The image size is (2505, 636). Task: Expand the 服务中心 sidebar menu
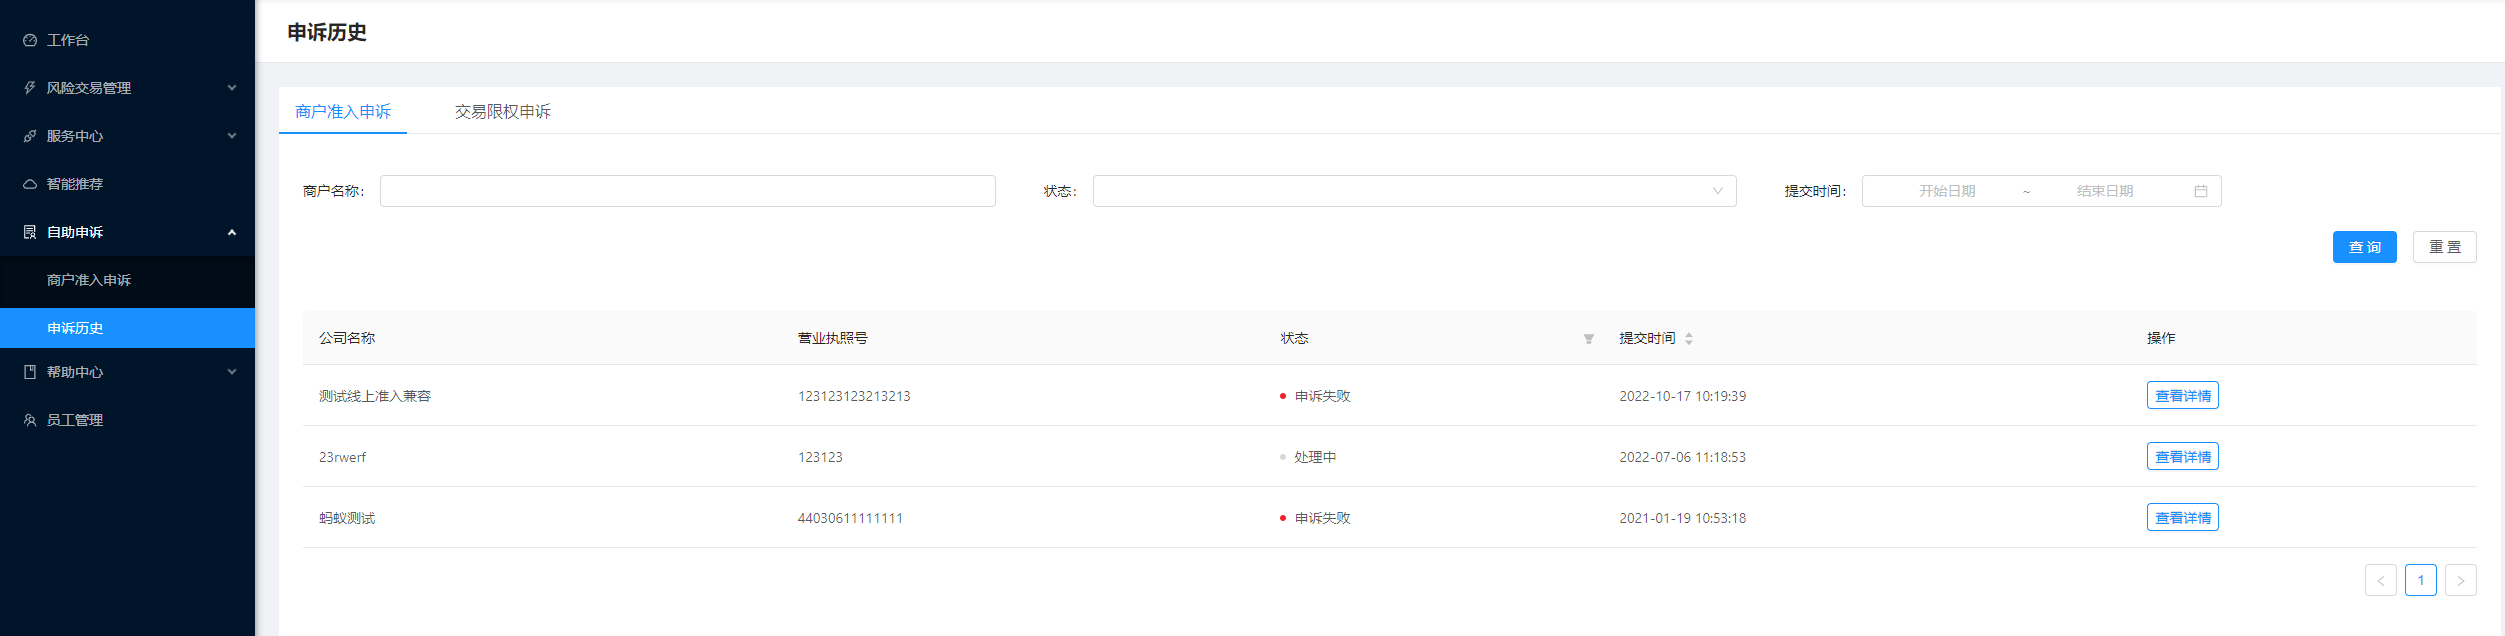pyautogui.click(x=127, y=136)
